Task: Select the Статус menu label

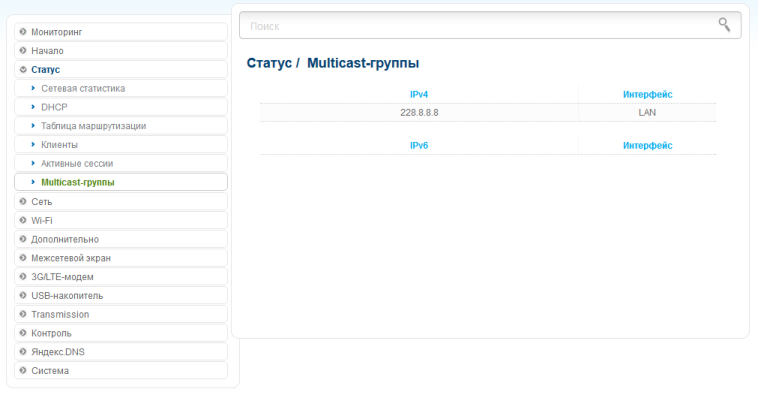Action: pos(45,70)
